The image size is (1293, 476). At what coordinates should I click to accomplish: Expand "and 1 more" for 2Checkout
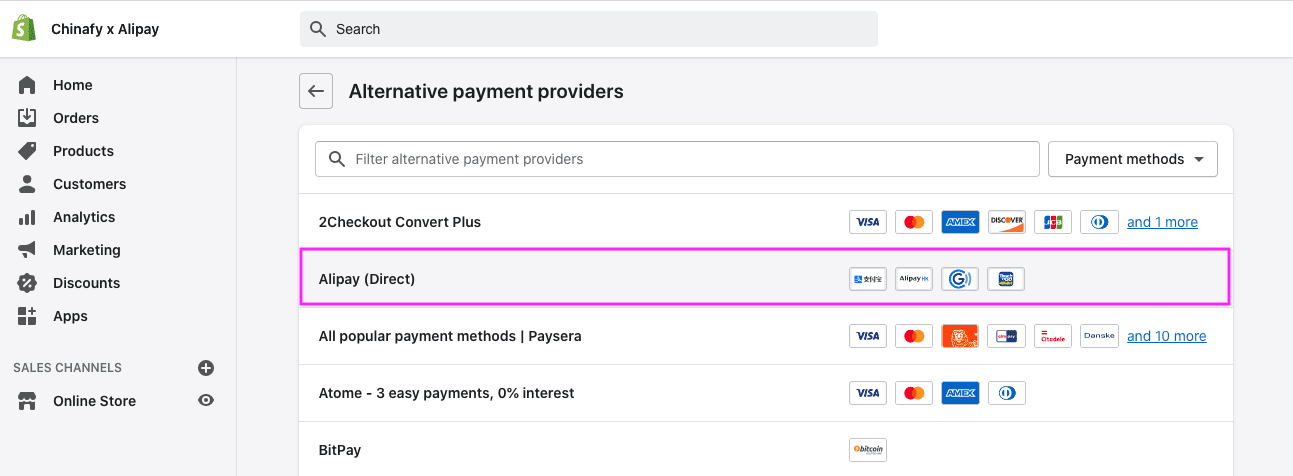1162,222
